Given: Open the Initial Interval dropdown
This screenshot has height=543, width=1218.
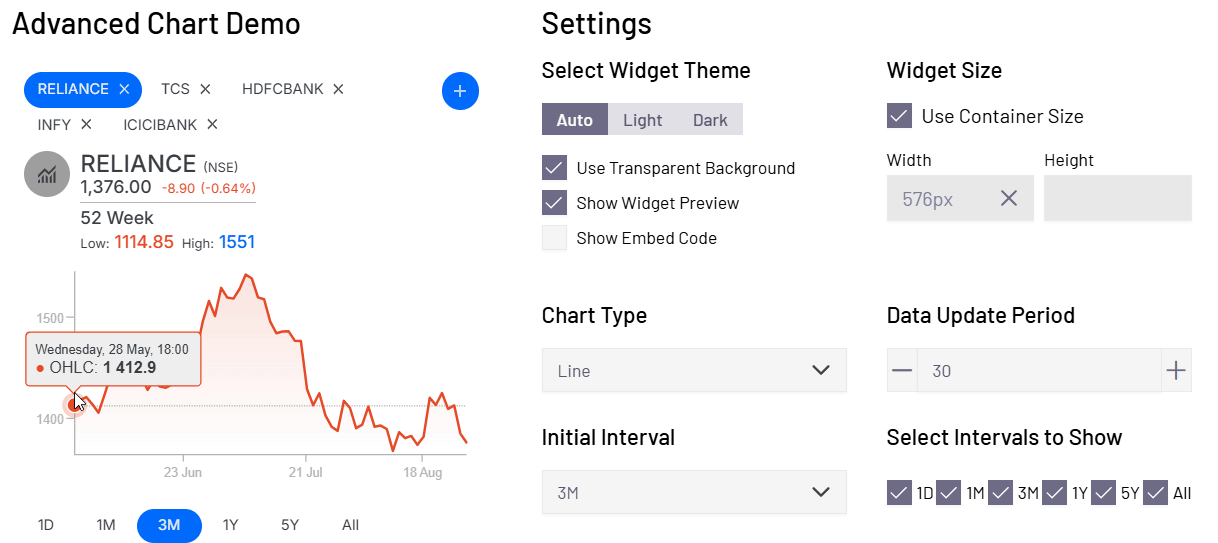Looking at the screenshot, I should [694, 492].
